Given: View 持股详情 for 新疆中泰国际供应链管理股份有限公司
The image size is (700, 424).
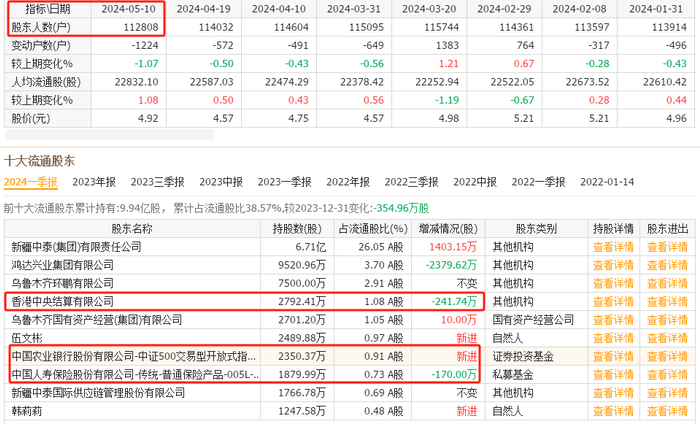Looking at the screenshot, I should coord(613,393).
